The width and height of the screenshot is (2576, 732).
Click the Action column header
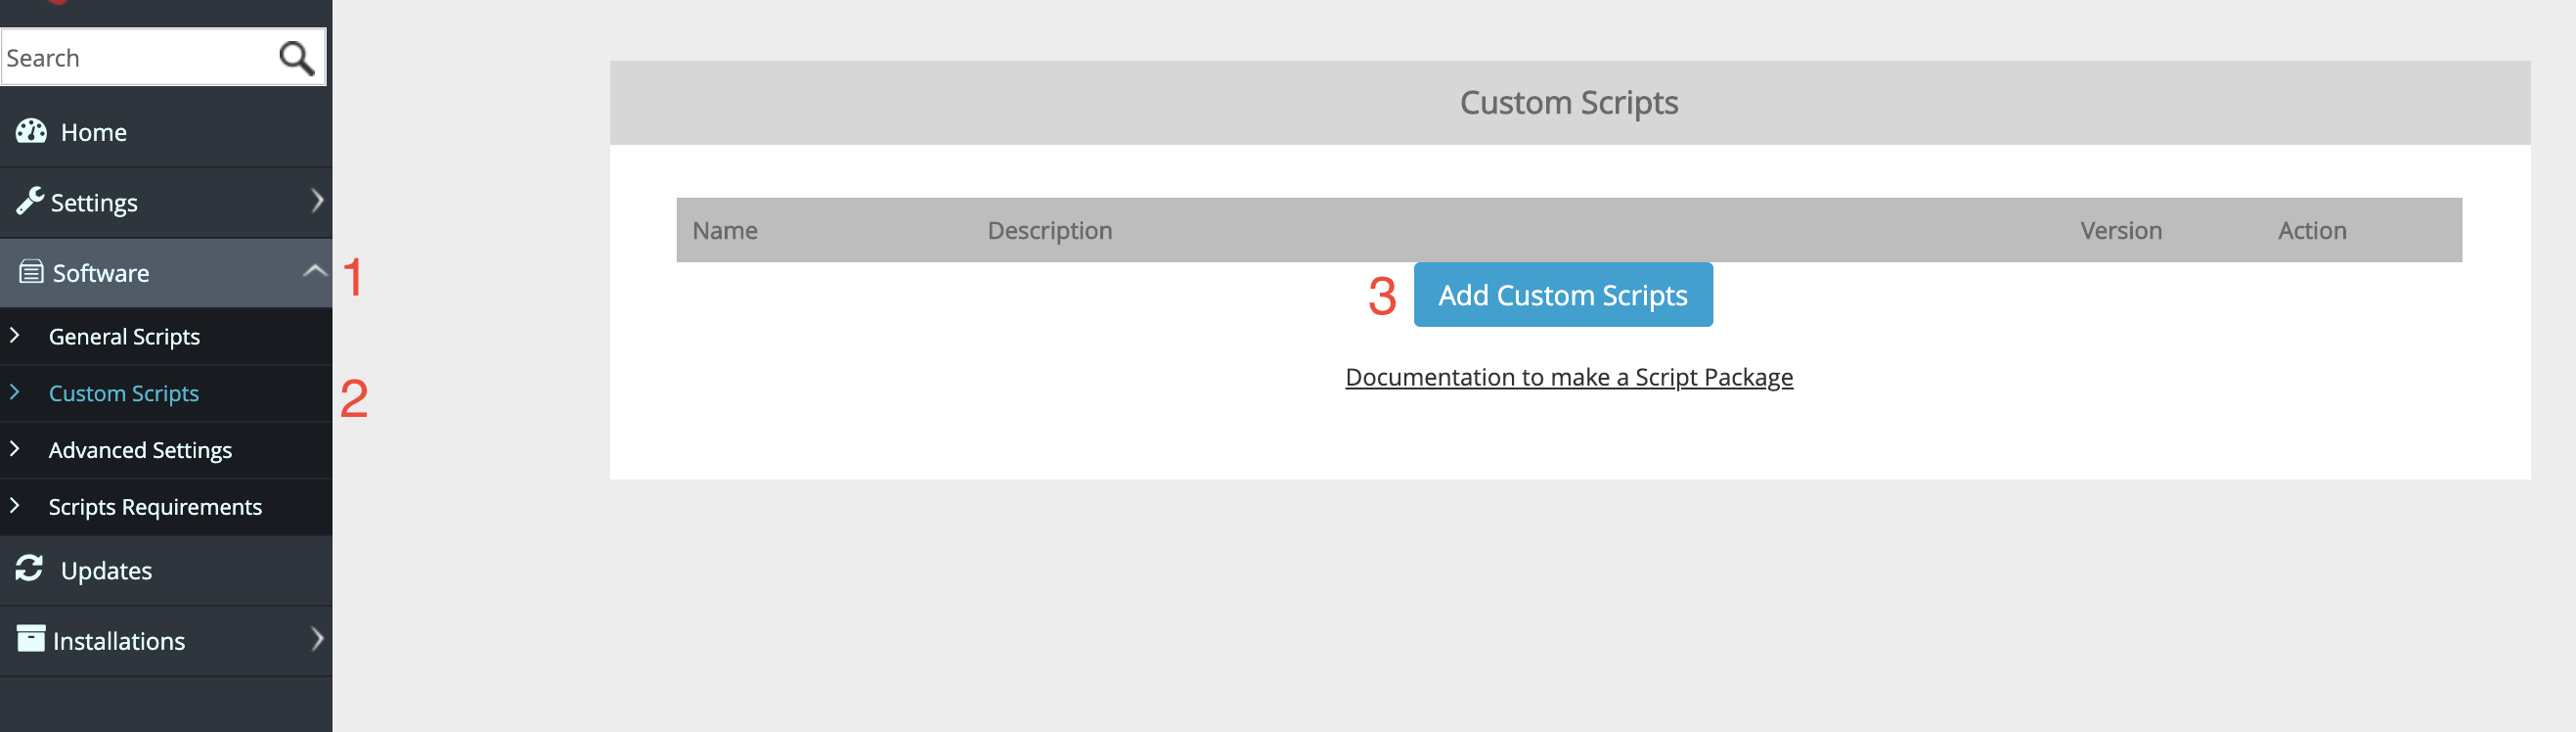(2312, 231)
